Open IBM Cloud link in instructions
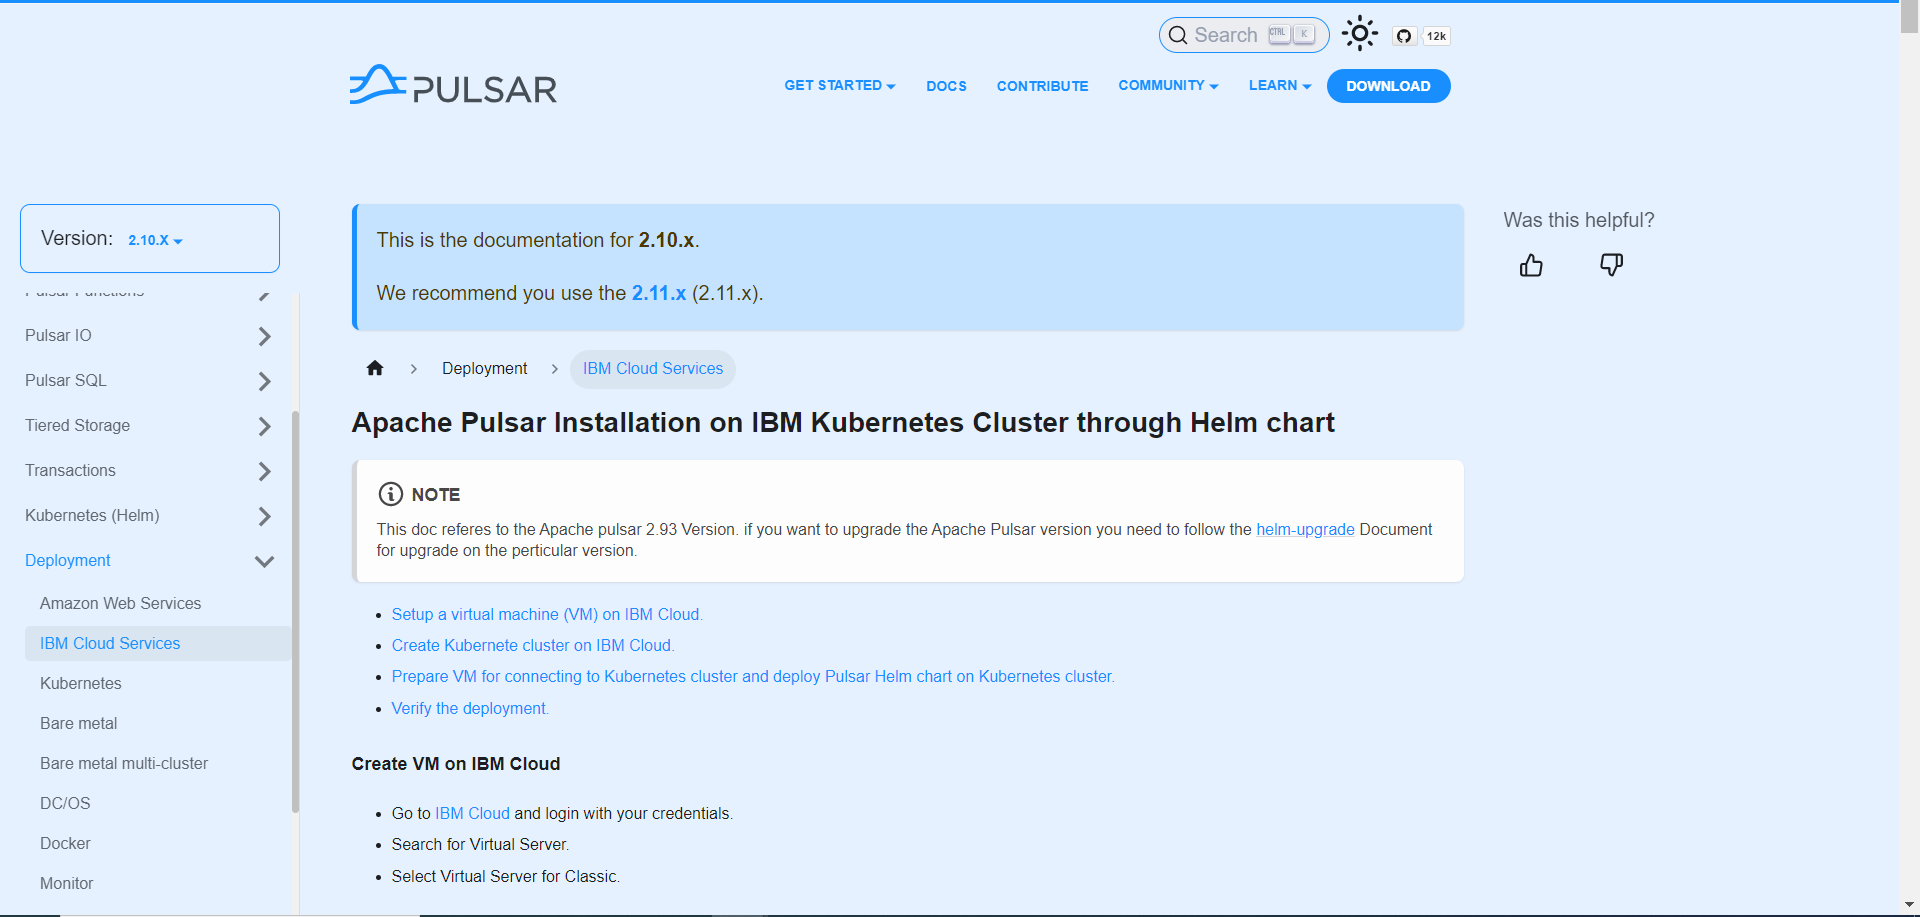Image resolution: width=1920 pixels, height=917 pixels. [x=472, y=813]
